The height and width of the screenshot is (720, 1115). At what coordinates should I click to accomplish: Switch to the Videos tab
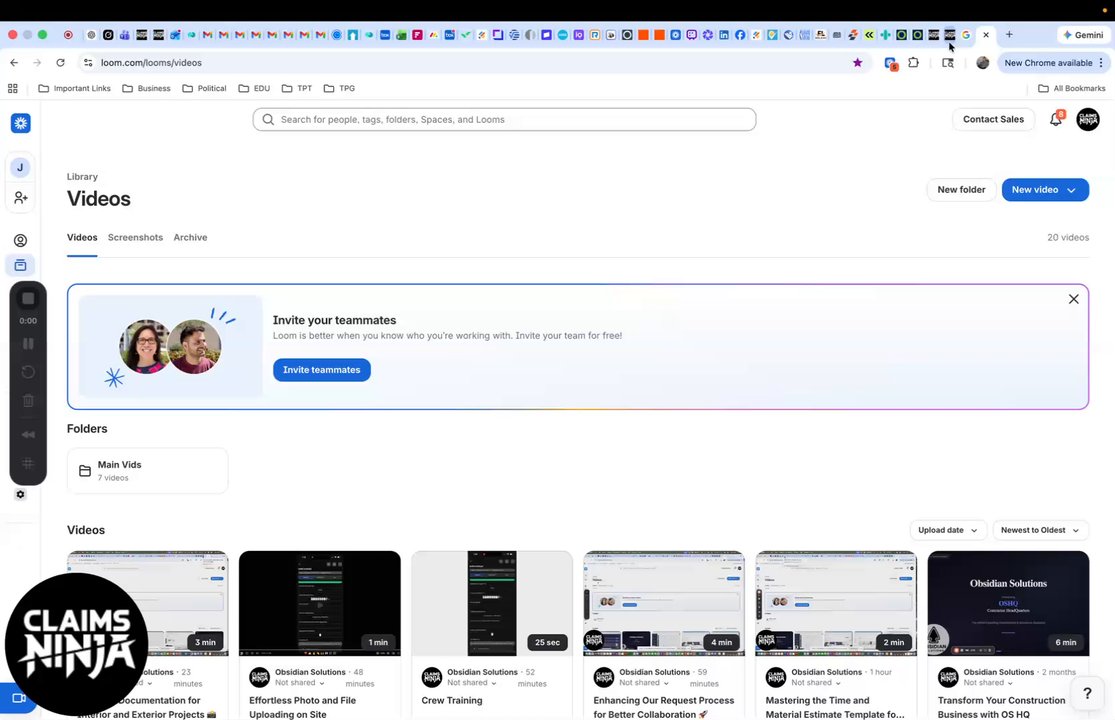point(82,237)
